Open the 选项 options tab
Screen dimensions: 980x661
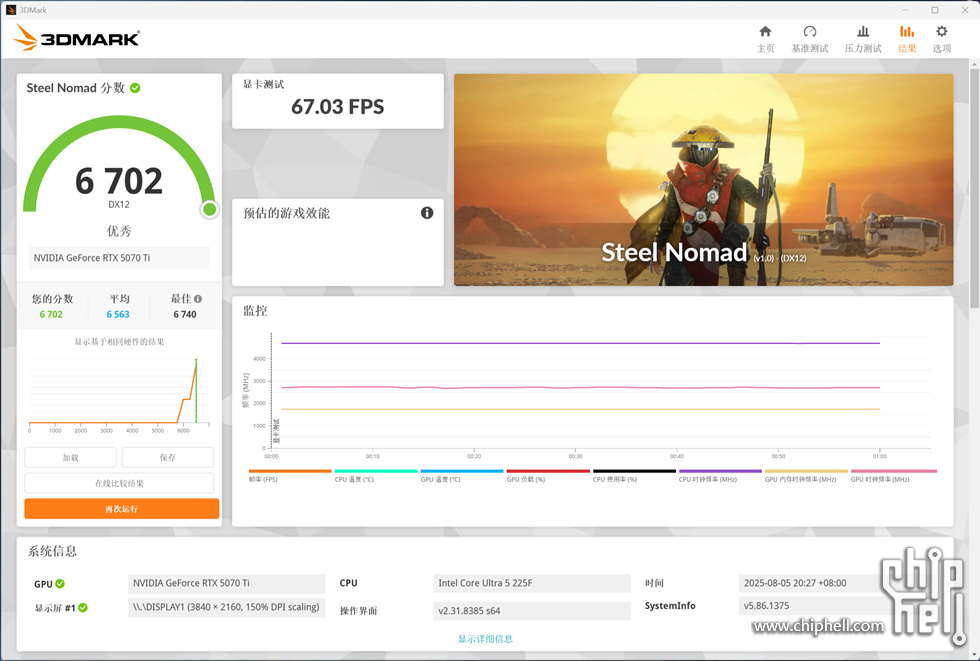point(942,39)
